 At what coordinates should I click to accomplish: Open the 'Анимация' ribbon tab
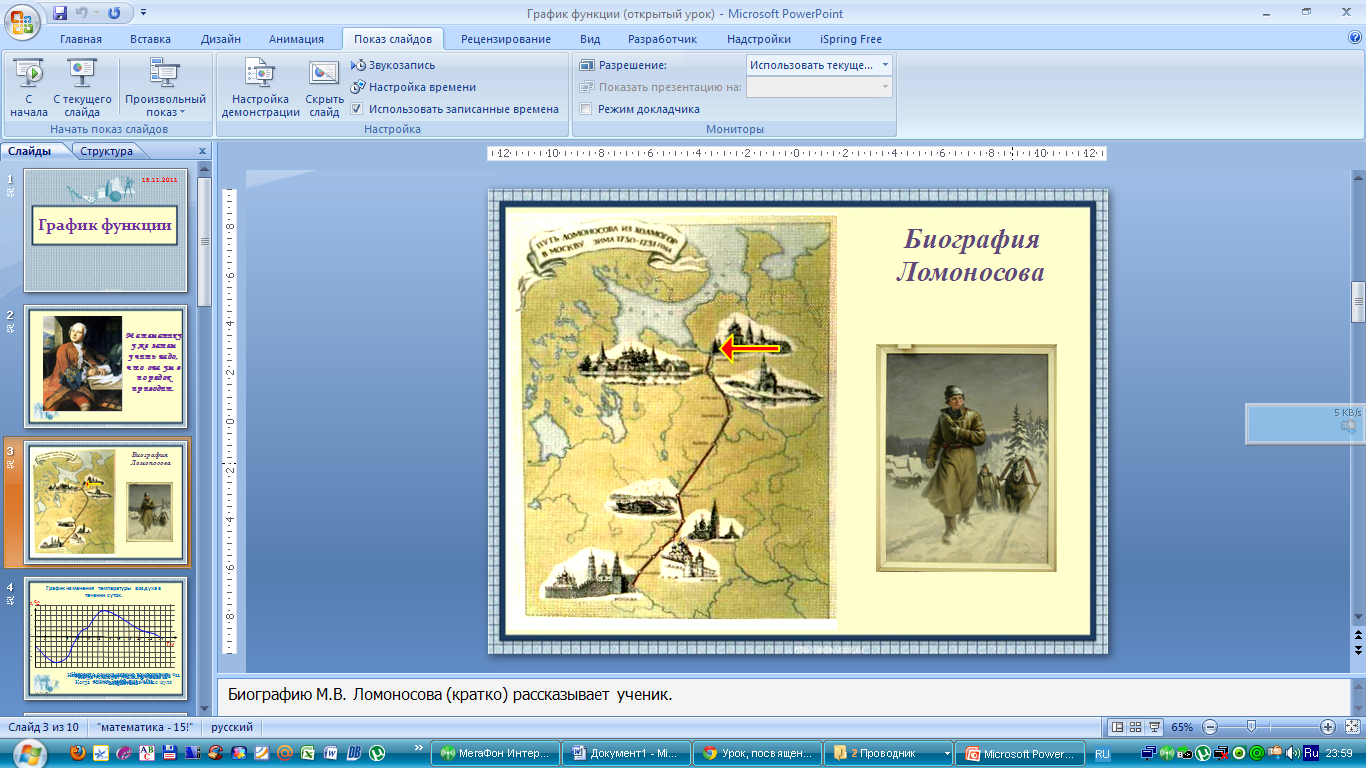tap(296, 39)
